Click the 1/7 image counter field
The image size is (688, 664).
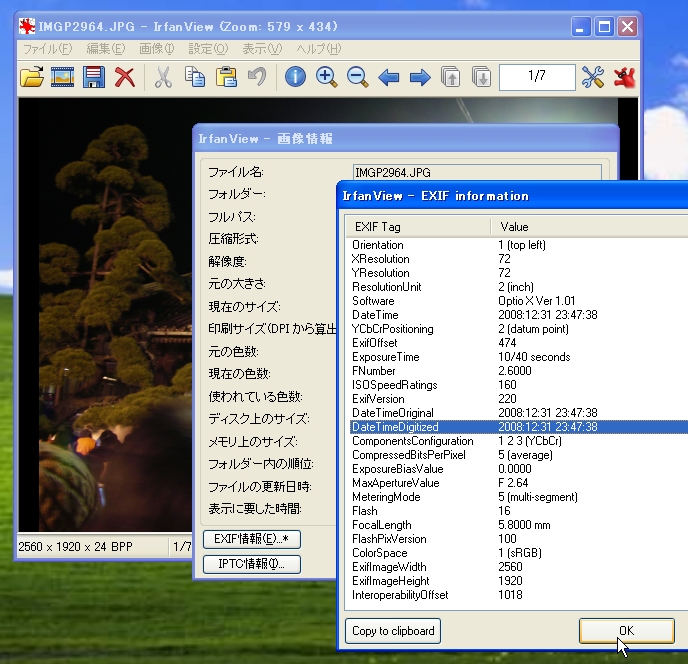tap(537, 77)
